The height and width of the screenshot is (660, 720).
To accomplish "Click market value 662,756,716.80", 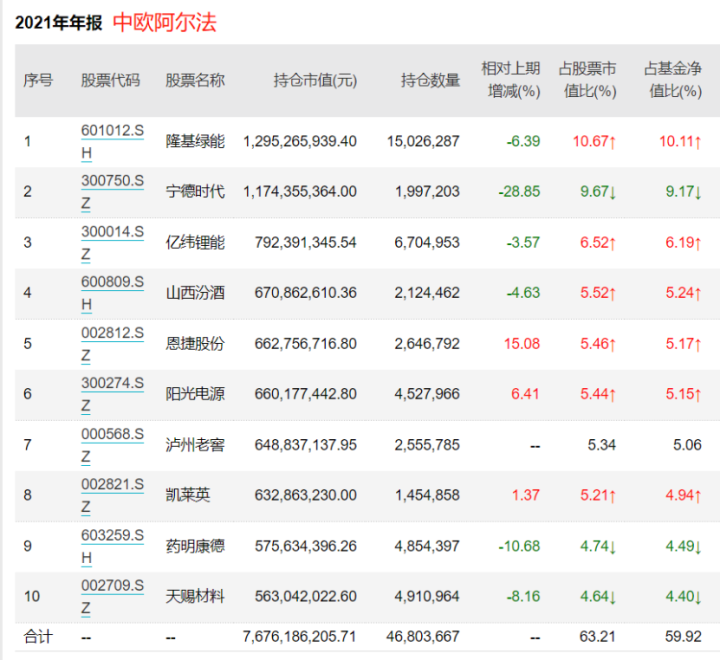I will click(x=306, y=344).
